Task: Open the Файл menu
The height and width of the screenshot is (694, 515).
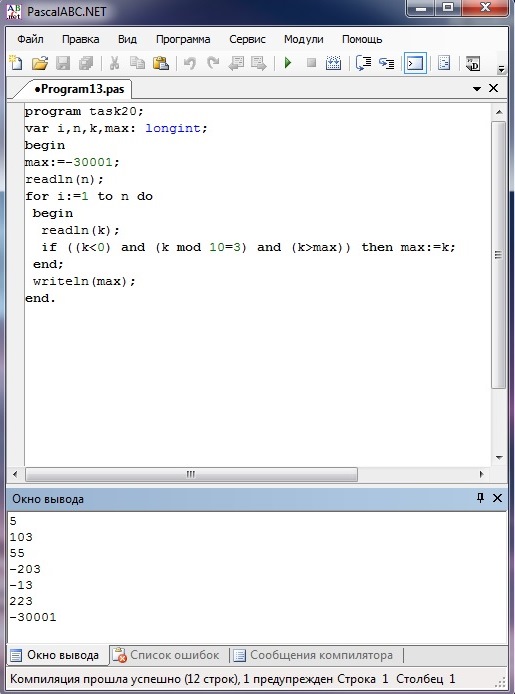Action: [x=30, y=39]
